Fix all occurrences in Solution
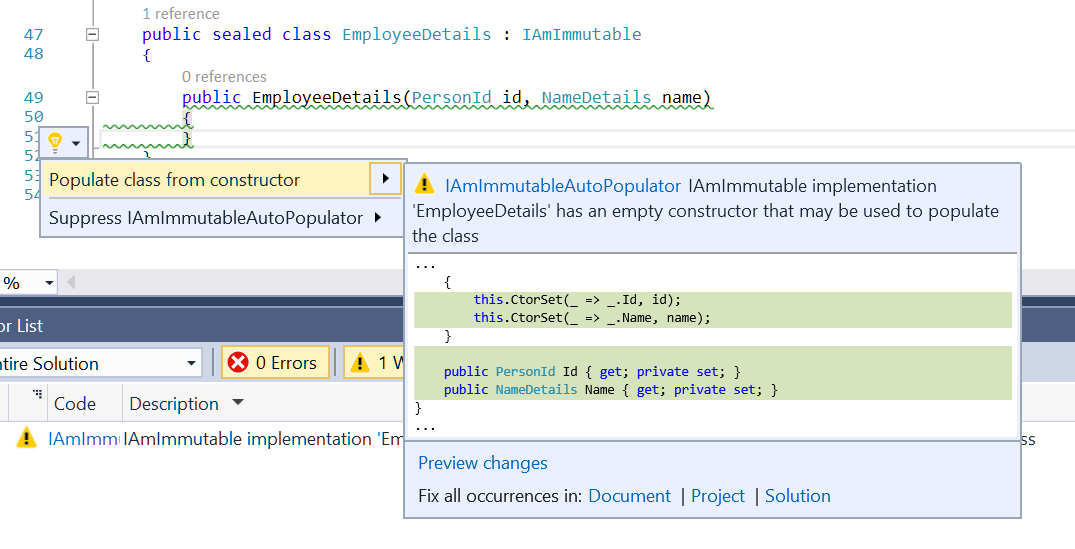Viewport: 1075px width, 549px height. point(797,496)
